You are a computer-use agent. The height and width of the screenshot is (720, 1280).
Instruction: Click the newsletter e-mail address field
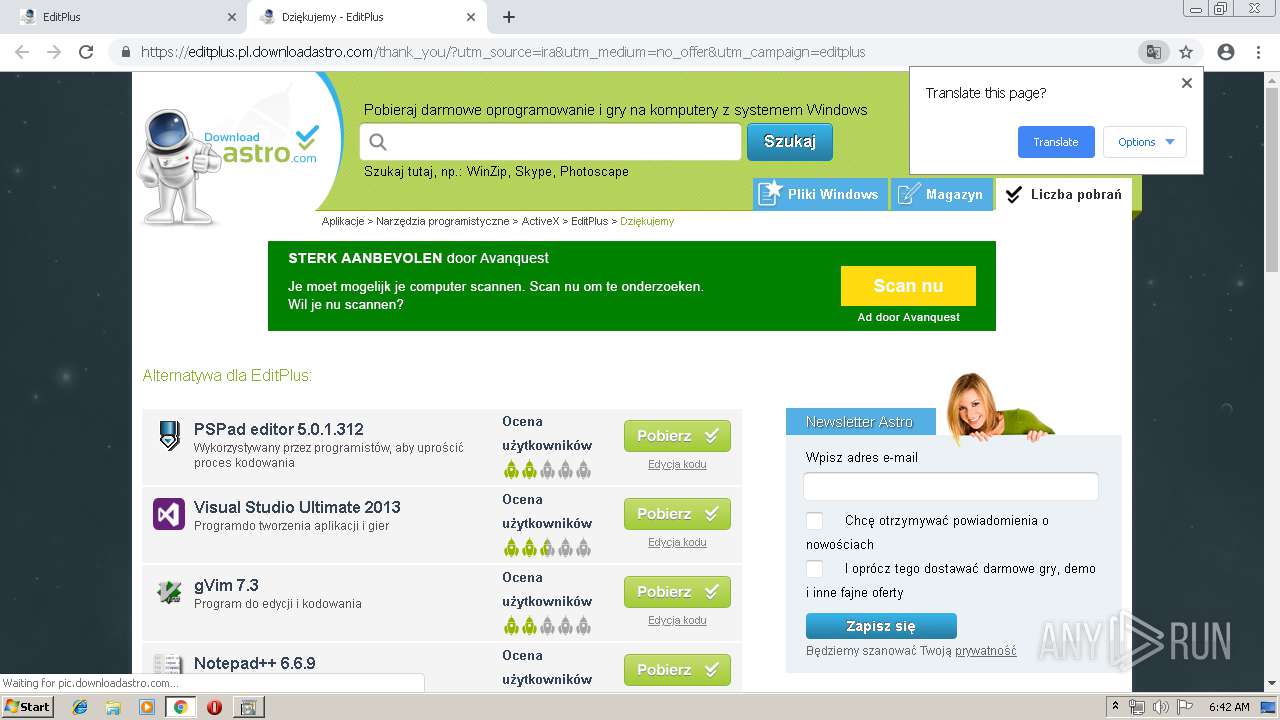click(x=951, y=487)
